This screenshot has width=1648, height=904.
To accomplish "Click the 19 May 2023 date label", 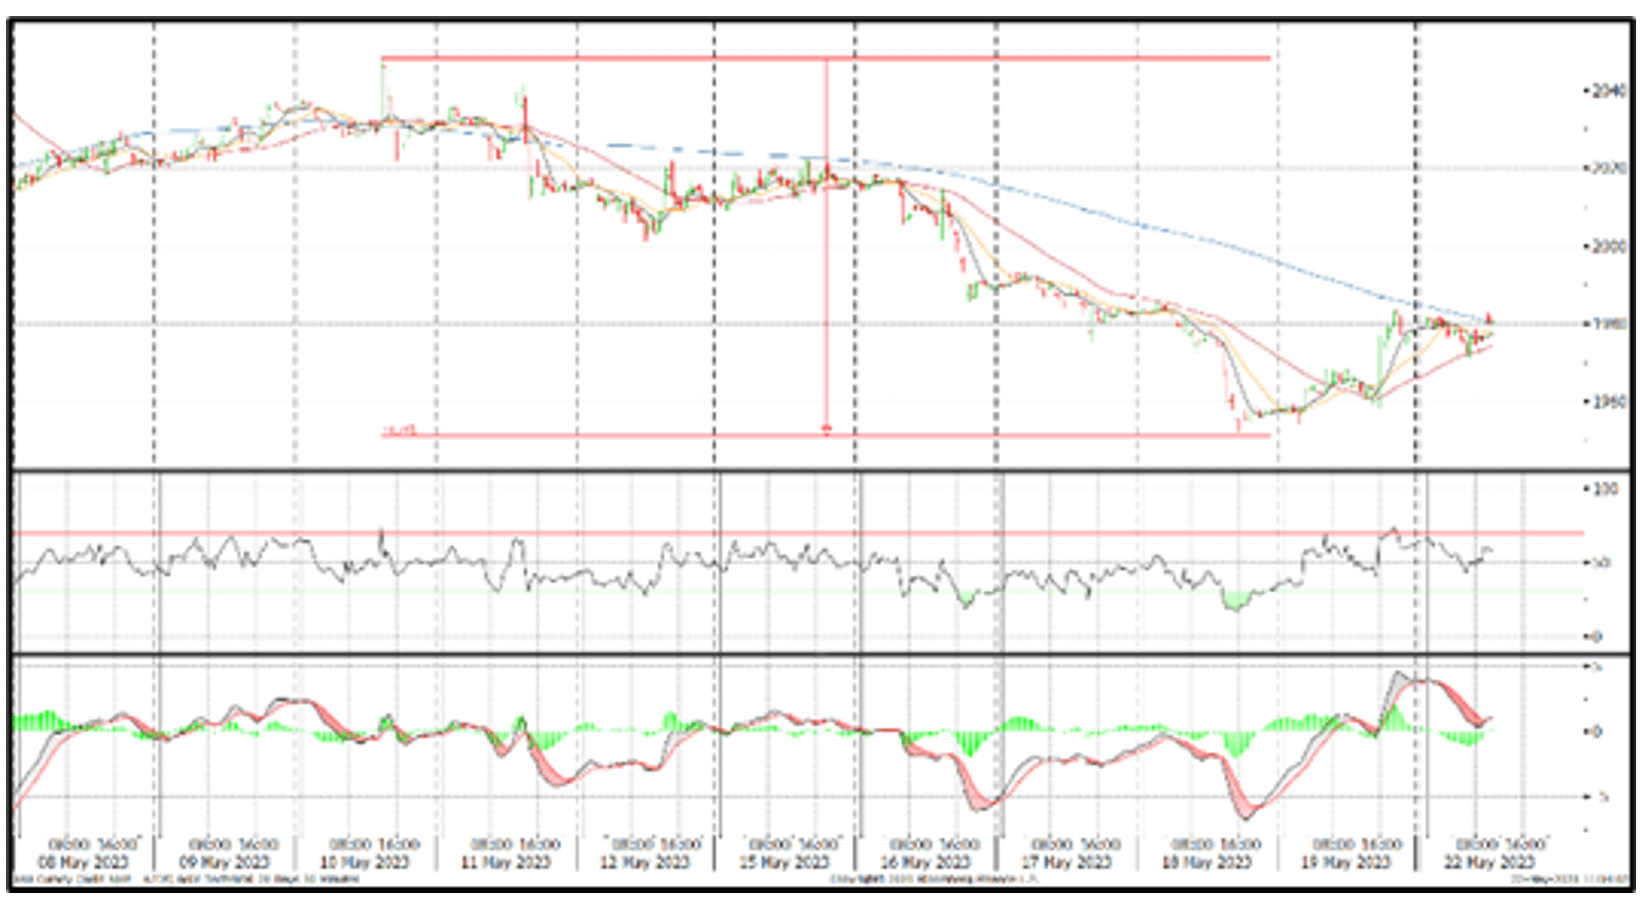I will click(x=1345, y=862).
